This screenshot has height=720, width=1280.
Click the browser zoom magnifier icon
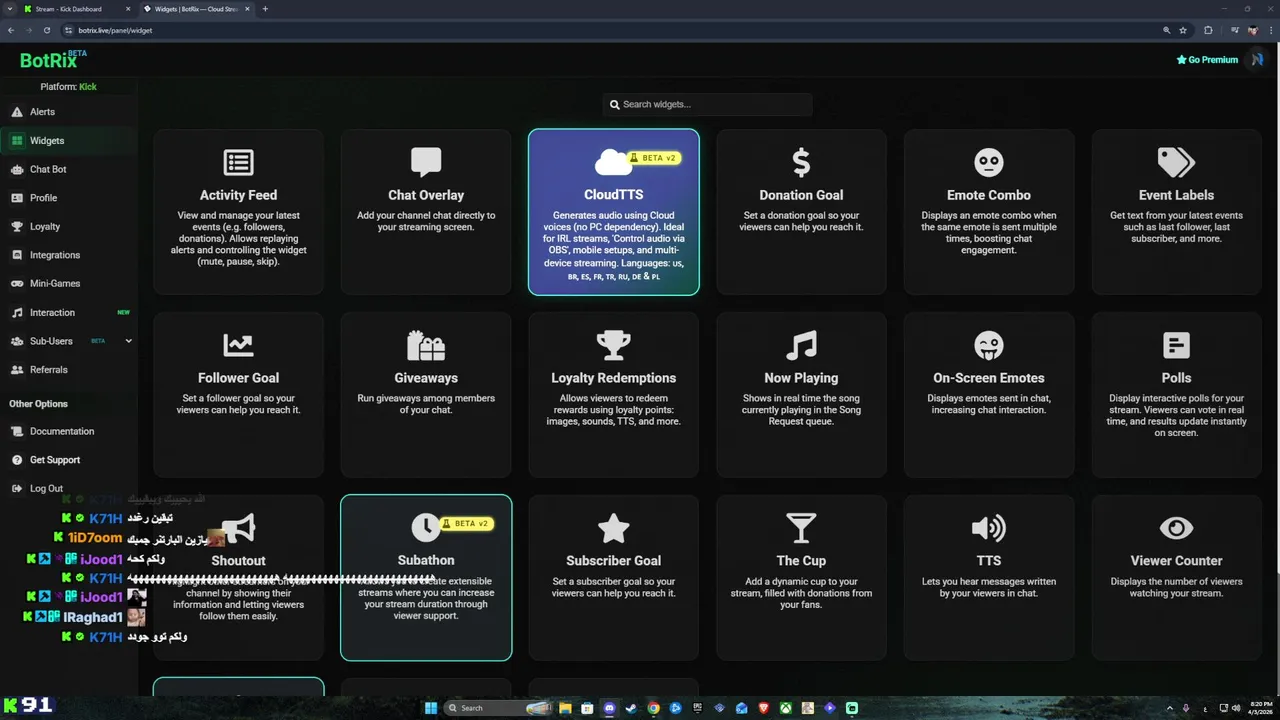(1166, 30)
